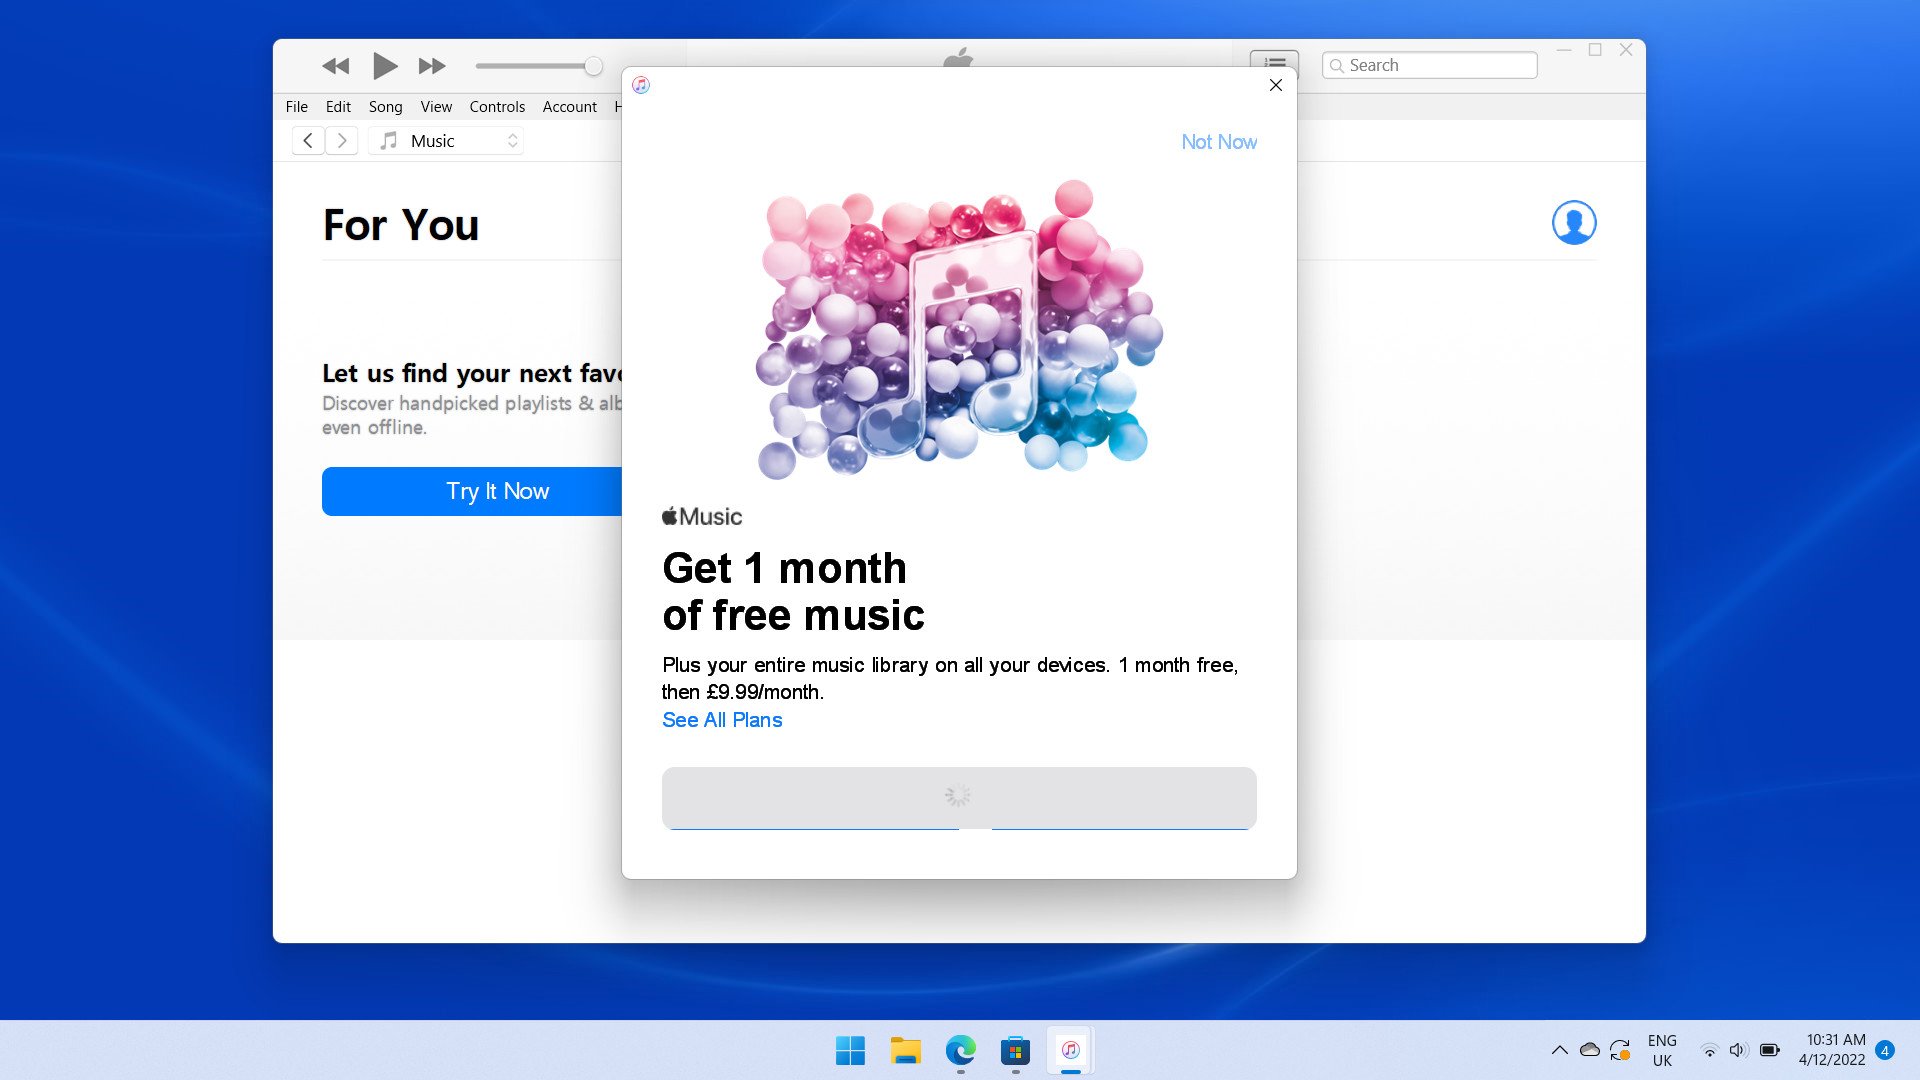This screenshot has width=1920, height=1080.
Task: Click the iTunes icon in dialog title bar
Action: click(x=641, y=85)
